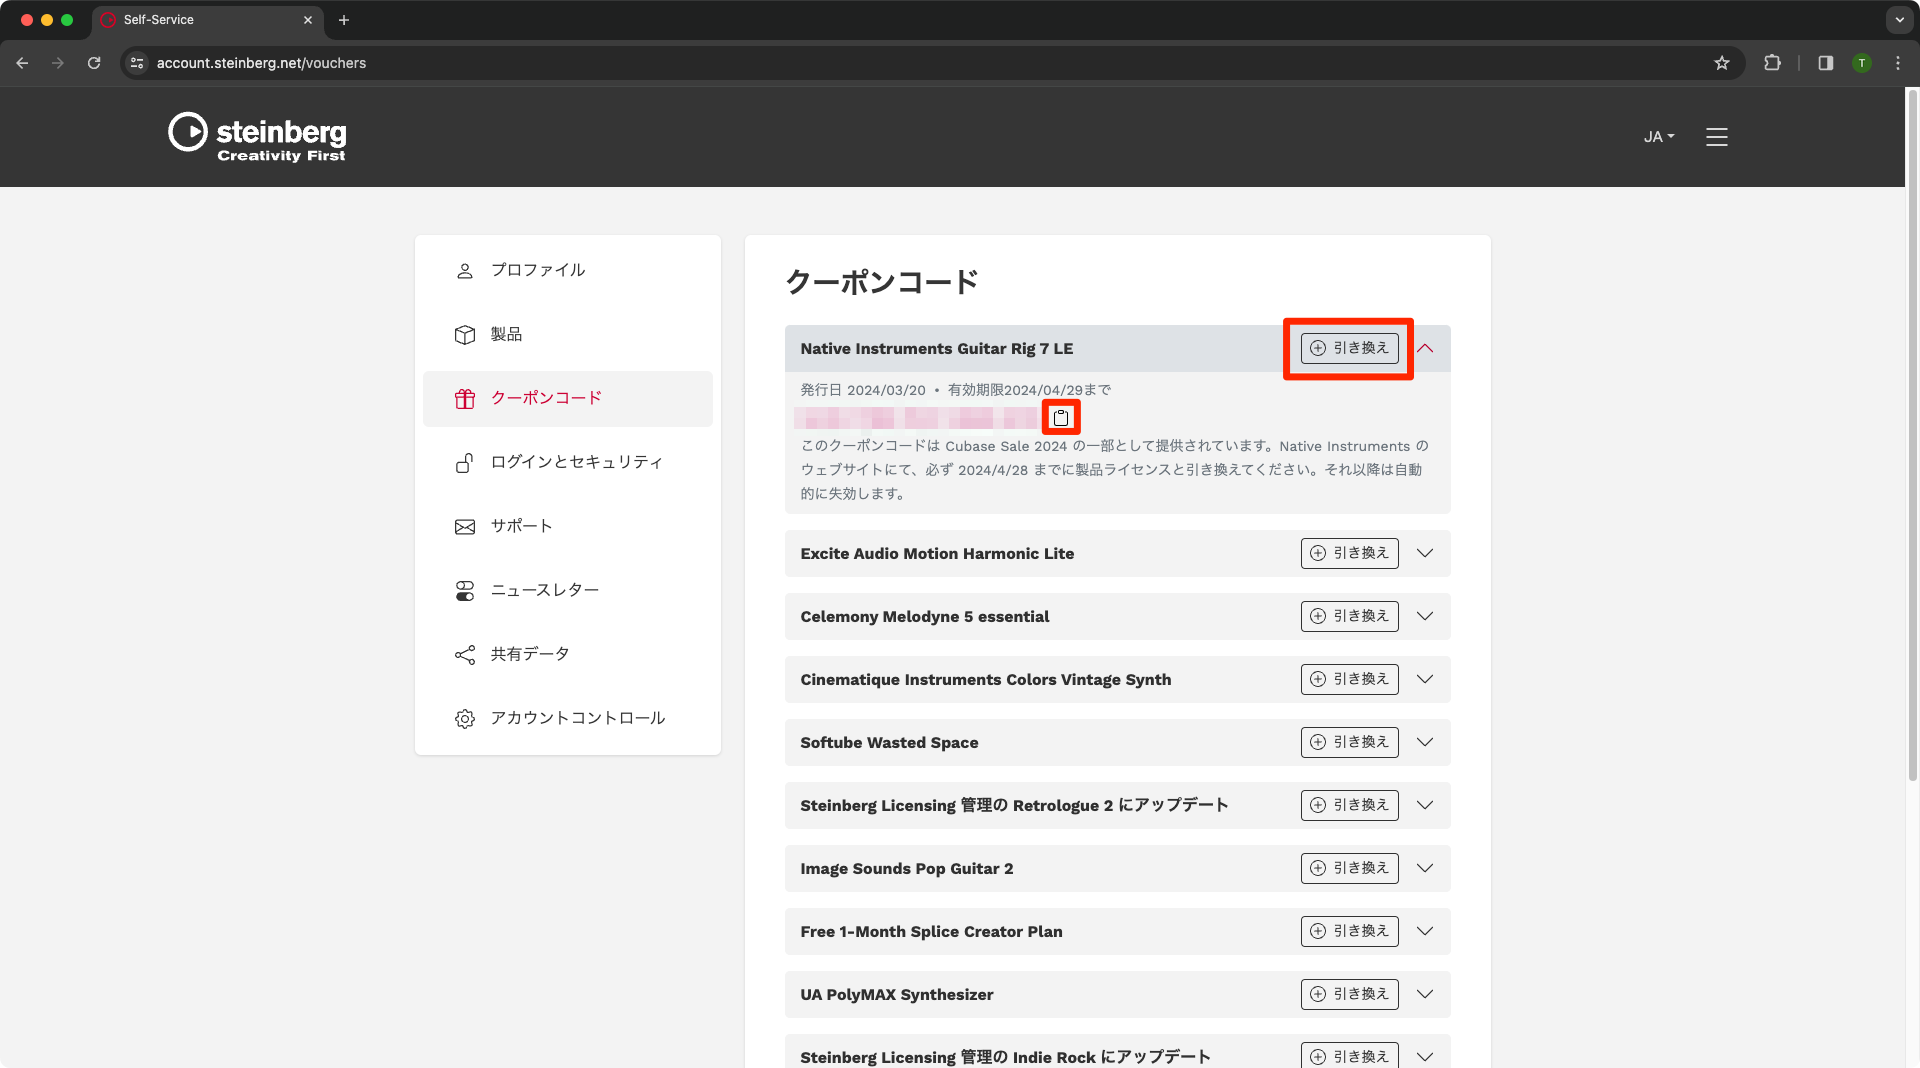Viewport: 1920px width, 1068px height.
Task: Click the Excite Audio Motion Harmonic Lite title
Action: tap(937, 554)
